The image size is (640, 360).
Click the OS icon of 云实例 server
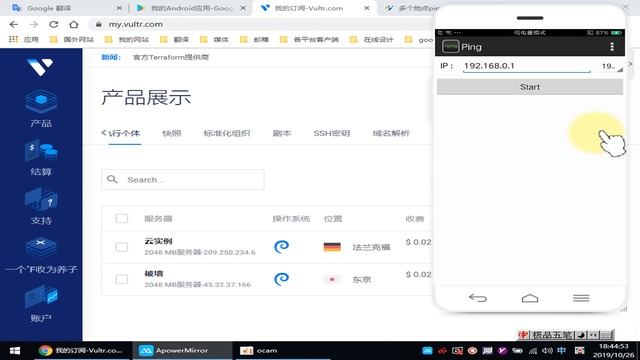(x=281, y=247)
